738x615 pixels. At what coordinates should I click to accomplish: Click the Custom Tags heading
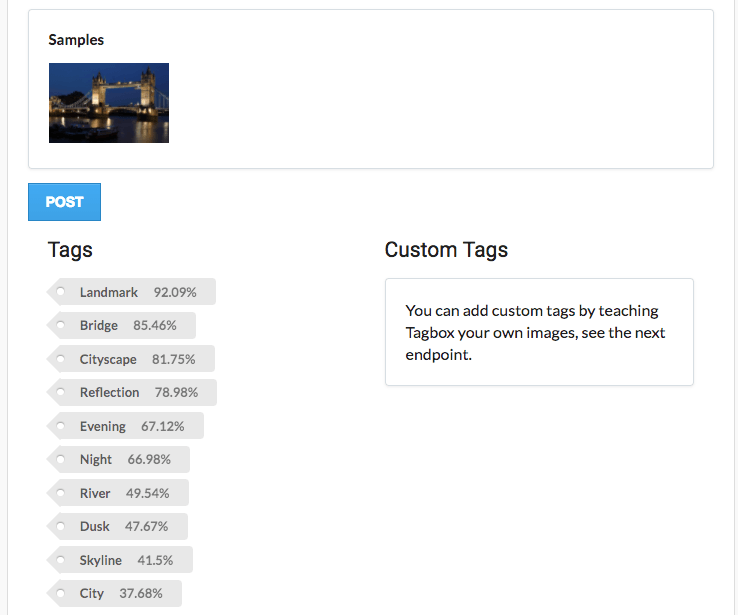(x=446, y=250)
